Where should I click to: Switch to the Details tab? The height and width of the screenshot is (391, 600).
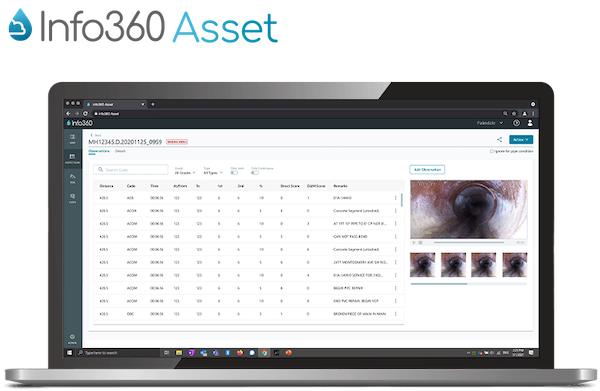[x=120, y=151]
